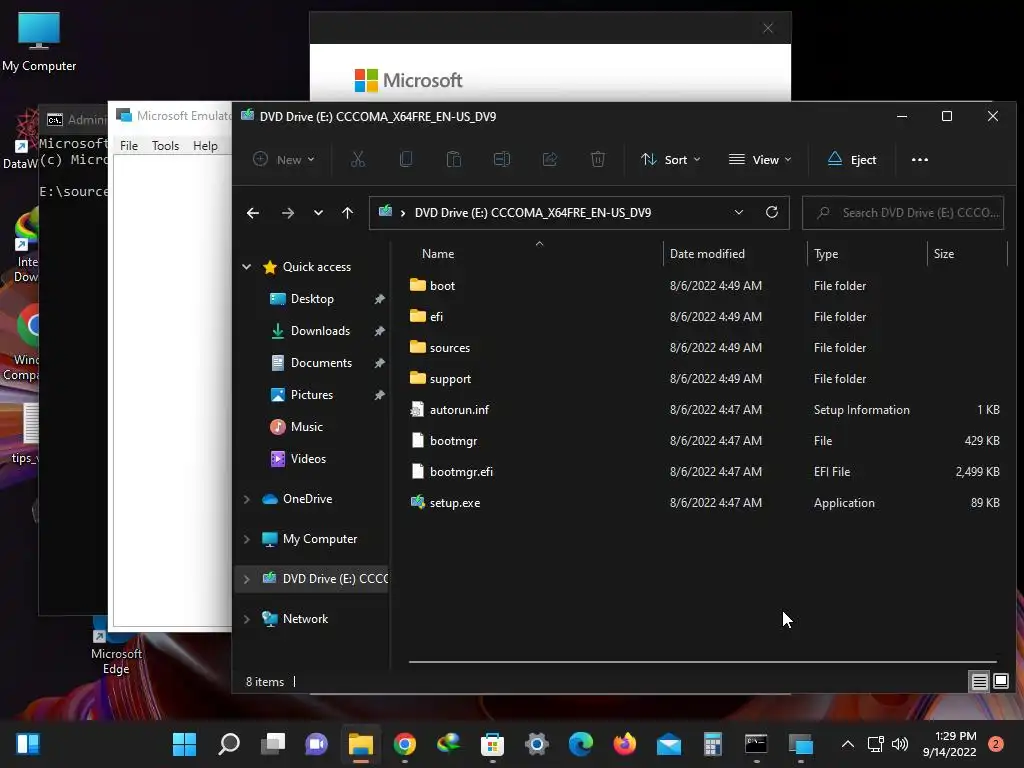
Task: Expand address bar history dropdown
Action: click(739, 212)
